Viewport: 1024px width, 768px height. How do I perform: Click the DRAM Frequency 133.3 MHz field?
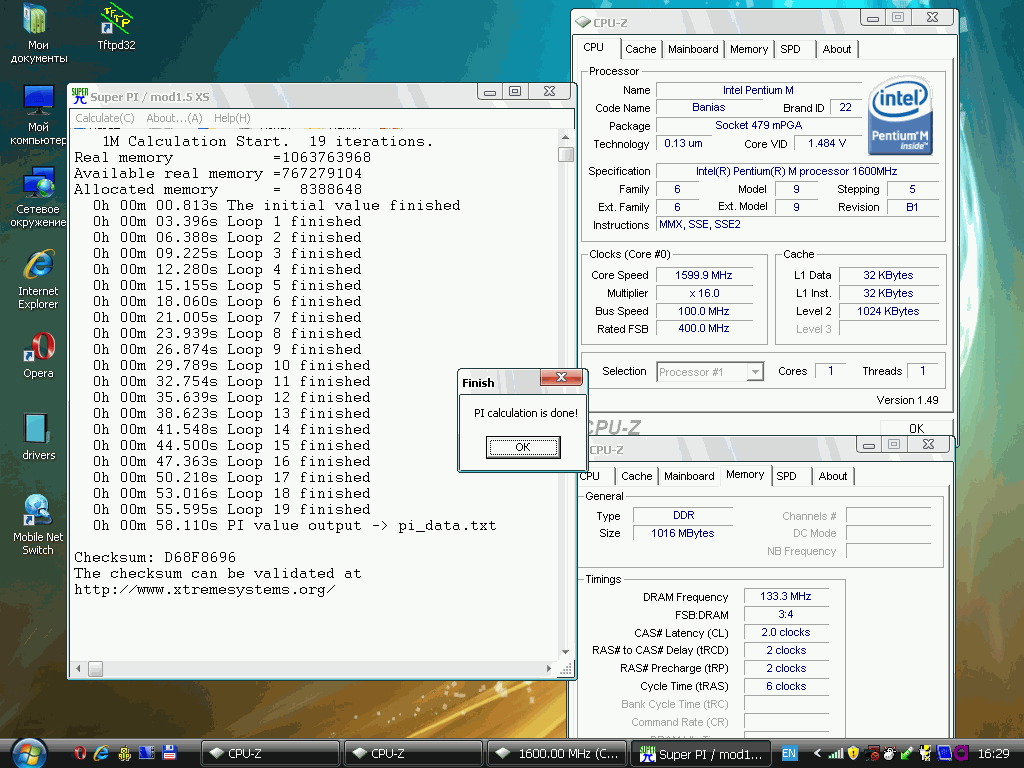click(786, 596)
